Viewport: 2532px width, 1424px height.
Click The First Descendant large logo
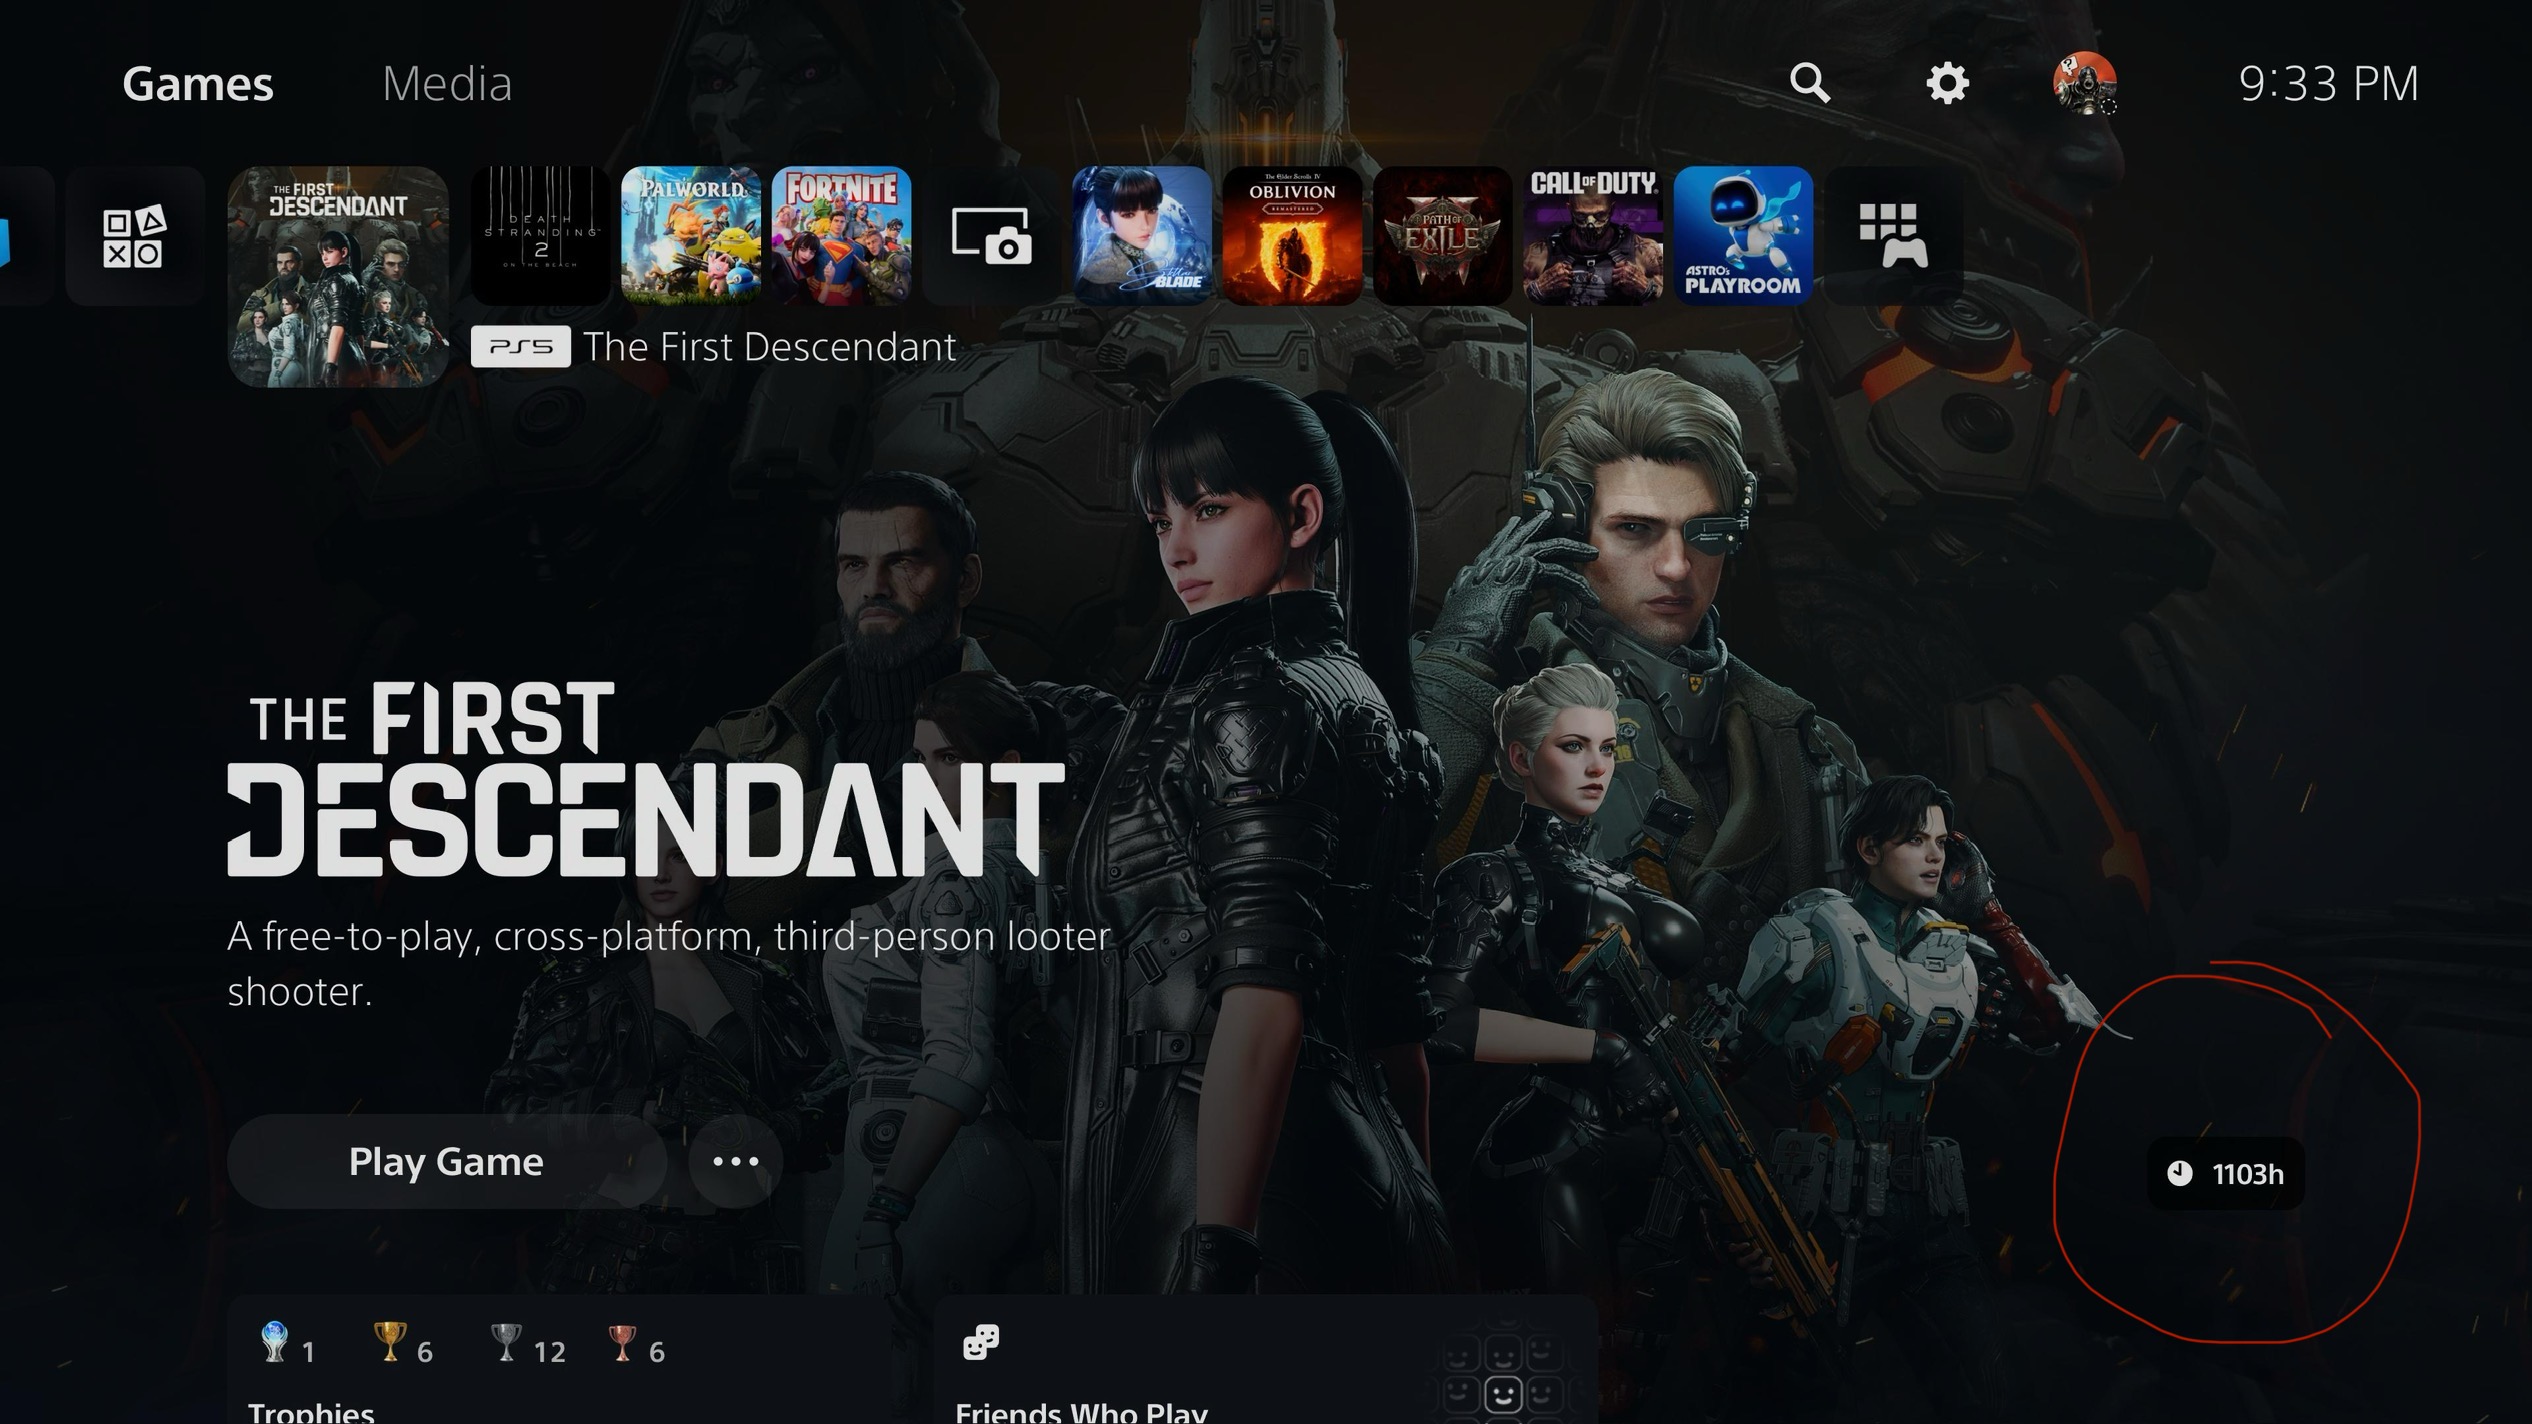tap(646, 780)
